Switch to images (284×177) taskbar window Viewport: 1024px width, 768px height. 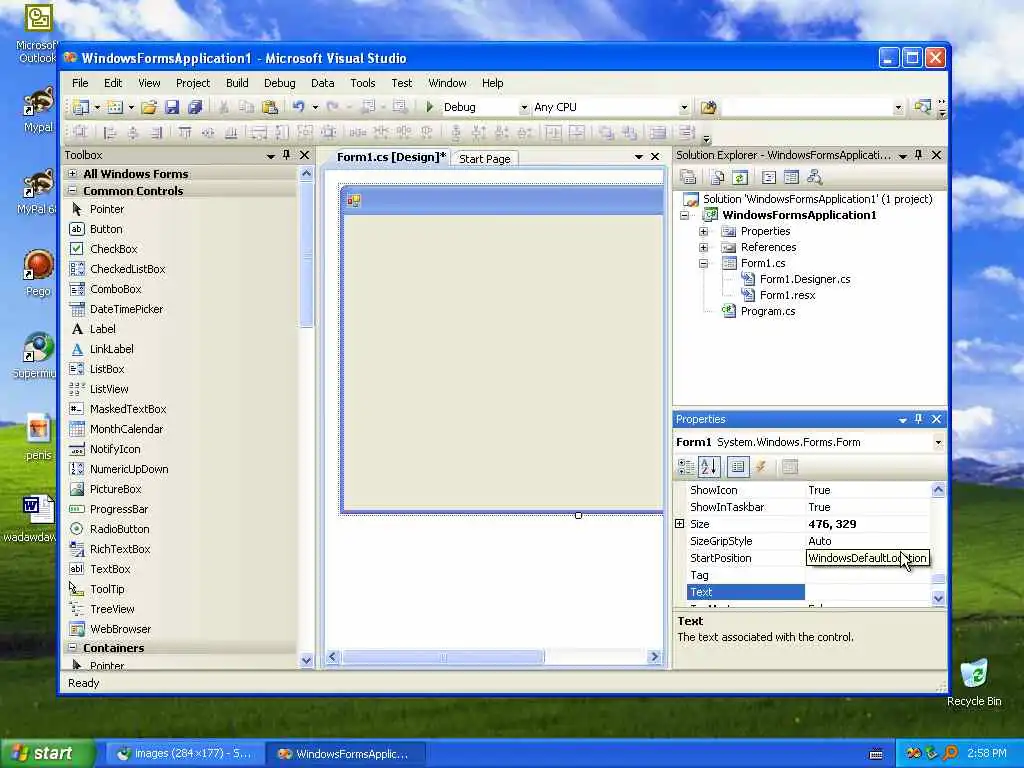pyautogui.click(x=185, y=754)
